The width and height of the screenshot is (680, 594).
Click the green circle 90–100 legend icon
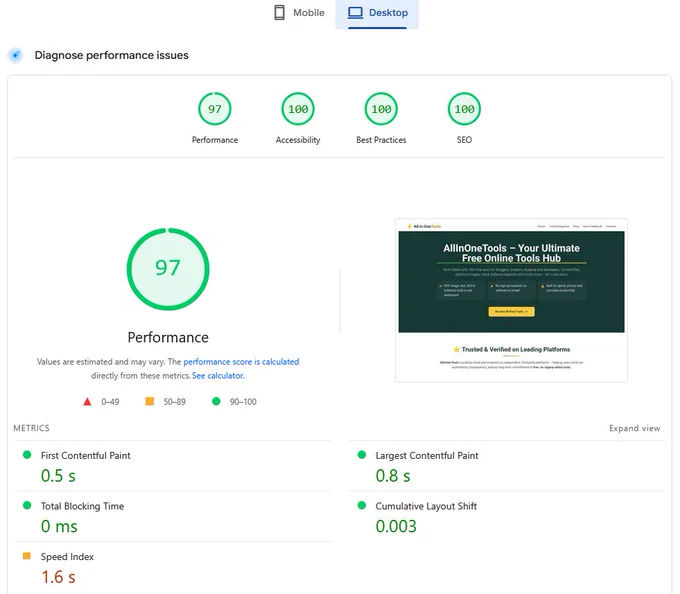pyautogui.click(x=216, y=401)
